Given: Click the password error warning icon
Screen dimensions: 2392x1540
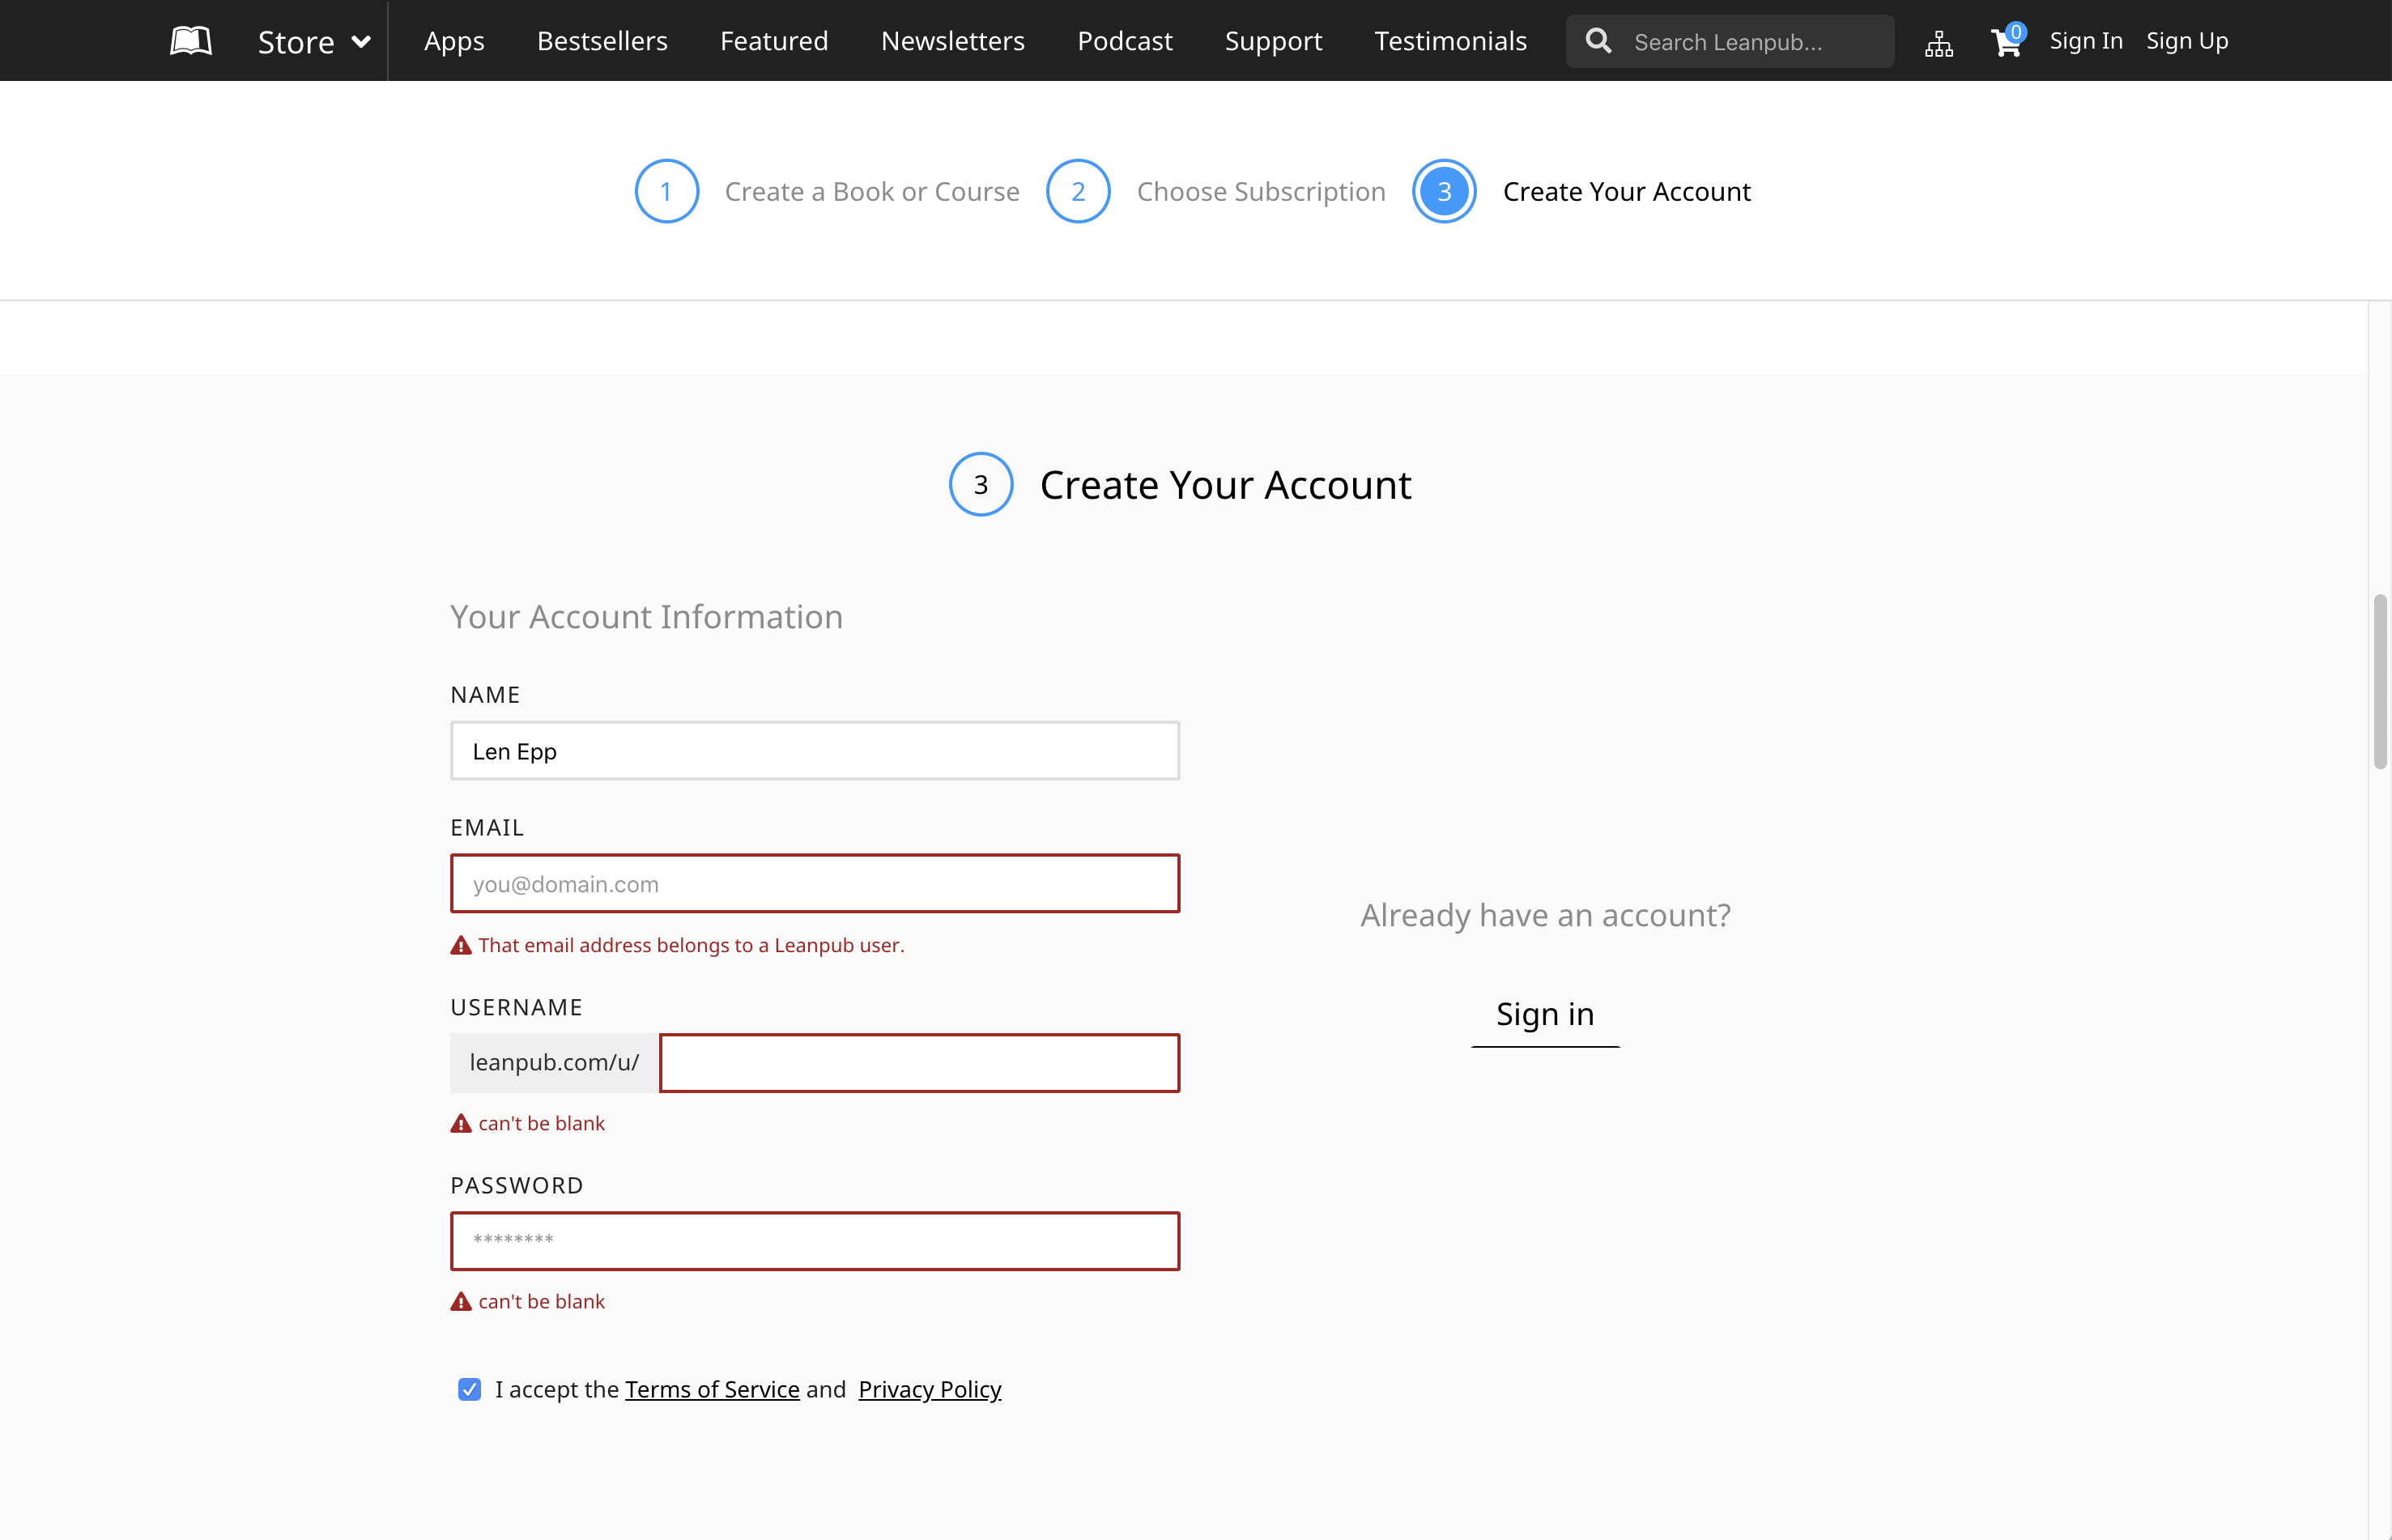Looking at the screenshot, I should coord(461,1301).
